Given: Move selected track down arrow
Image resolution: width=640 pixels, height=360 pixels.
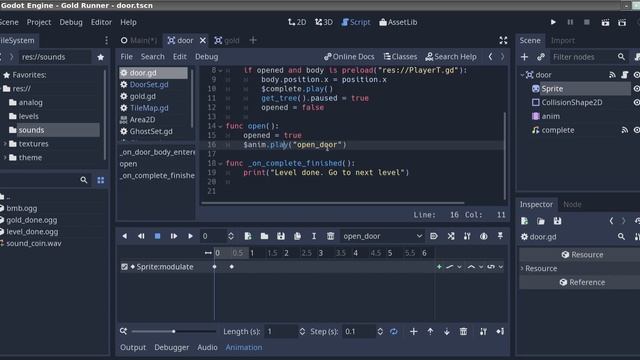Looking at the screenshot, I should (447, 331).
